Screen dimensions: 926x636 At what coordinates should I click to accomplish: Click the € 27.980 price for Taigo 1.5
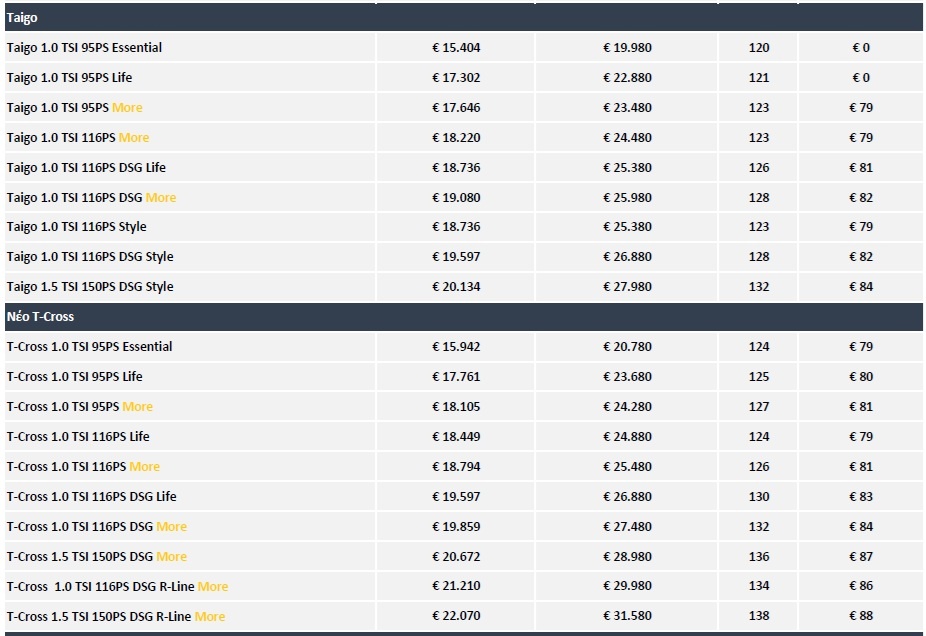pyautogui.click(x=627, y=287)
